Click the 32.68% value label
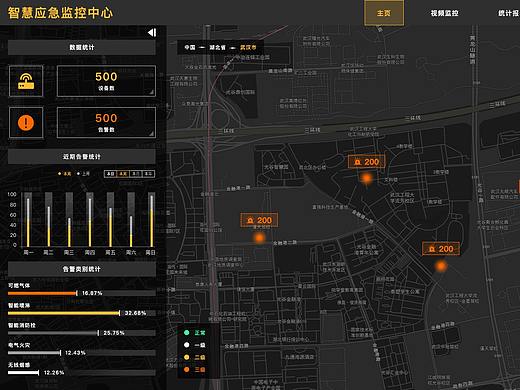Viewport: 520px width, 390px height. tap(135, 313)
